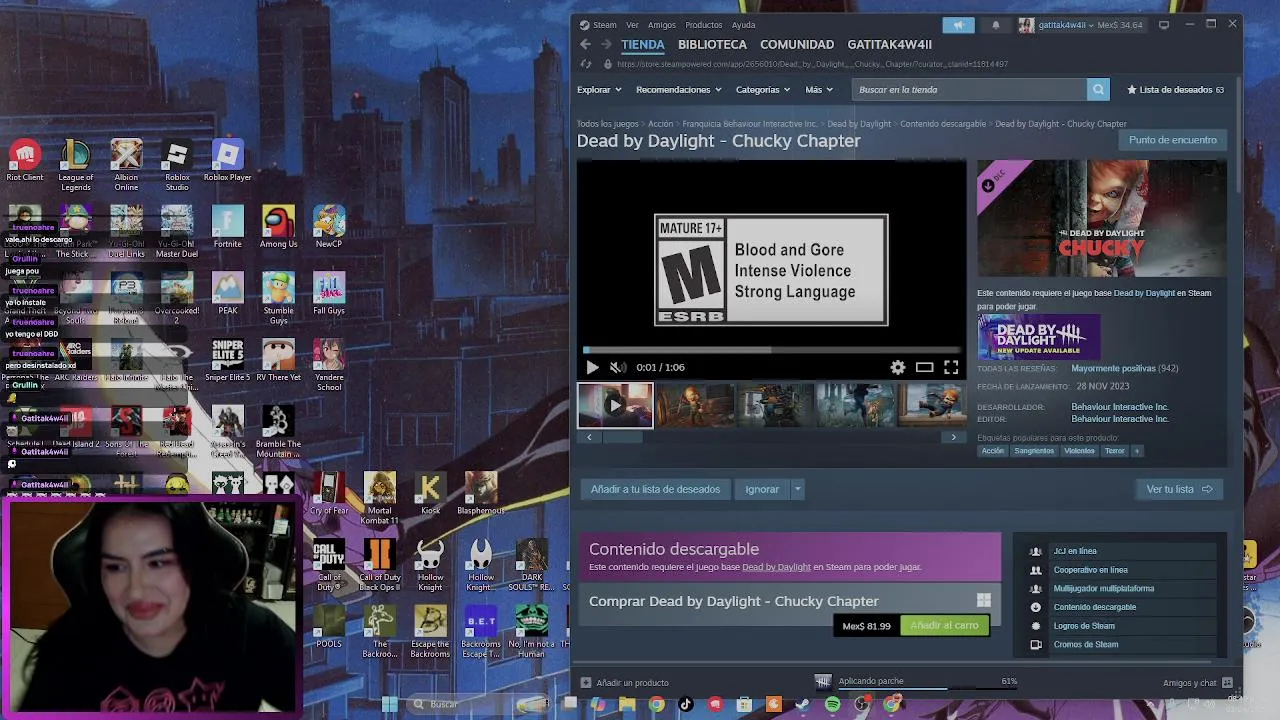
Task: Launch Stumble Guys desktop shortcut
Action: tap(278, 299)
